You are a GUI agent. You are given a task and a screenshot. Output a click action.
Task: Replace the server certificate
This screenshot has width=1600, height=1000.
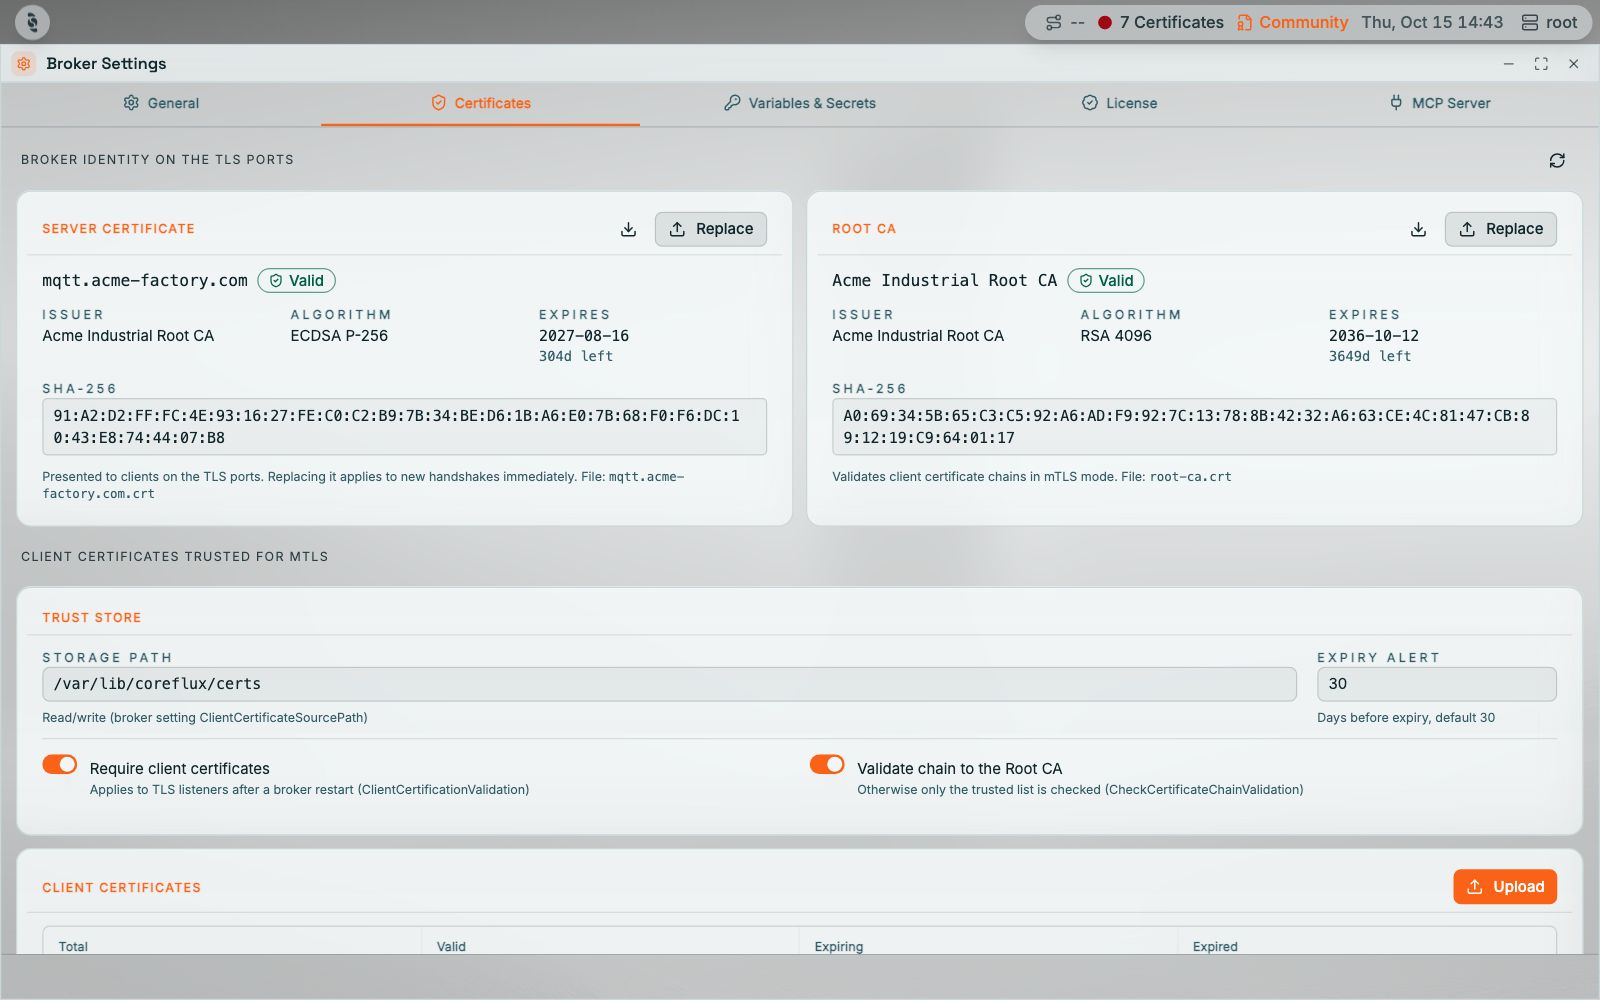[x=711, y=229]
